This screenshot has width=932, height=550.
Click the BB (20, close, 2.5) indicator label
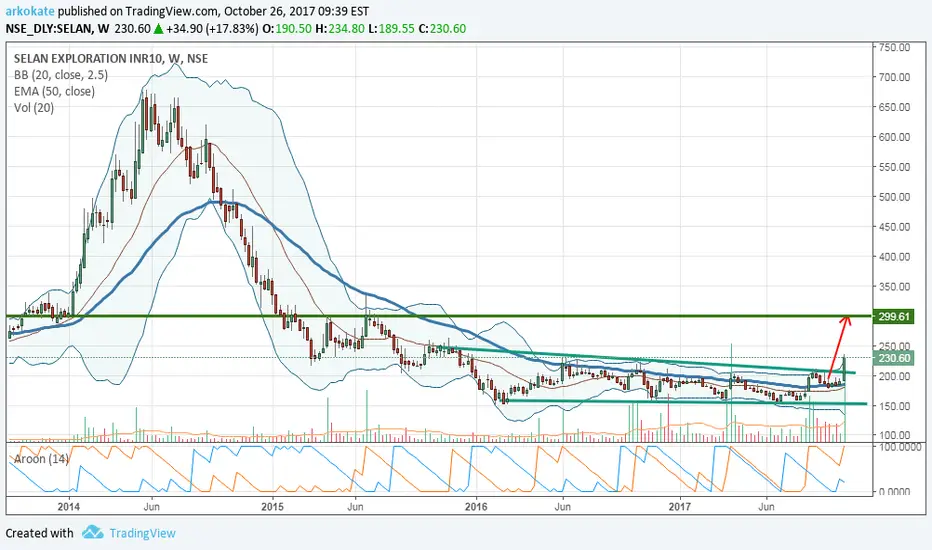(x=61, y=75)
